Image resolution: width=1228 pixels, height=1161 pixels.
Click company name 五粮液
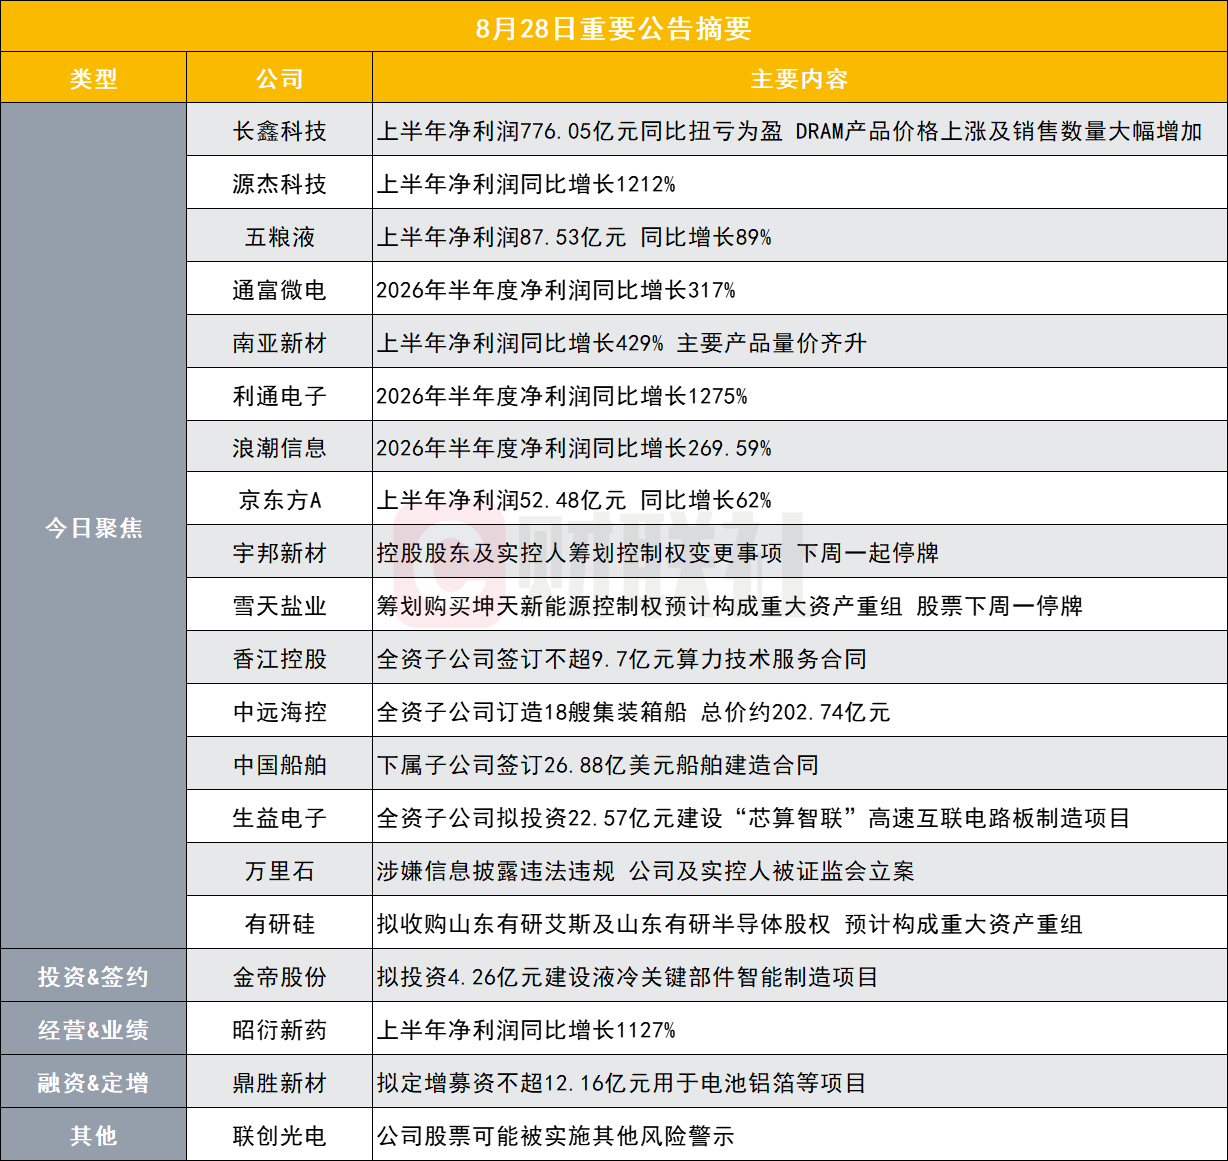[x=280, y=237]
